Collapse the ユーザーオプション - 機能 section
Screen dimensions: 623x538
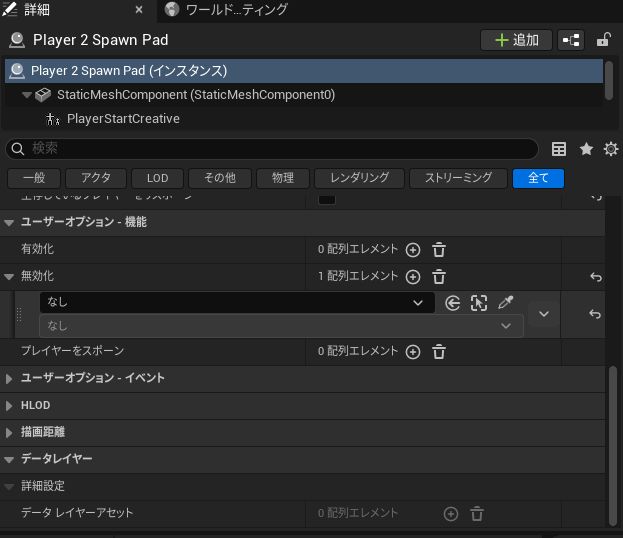click(9, 223)
